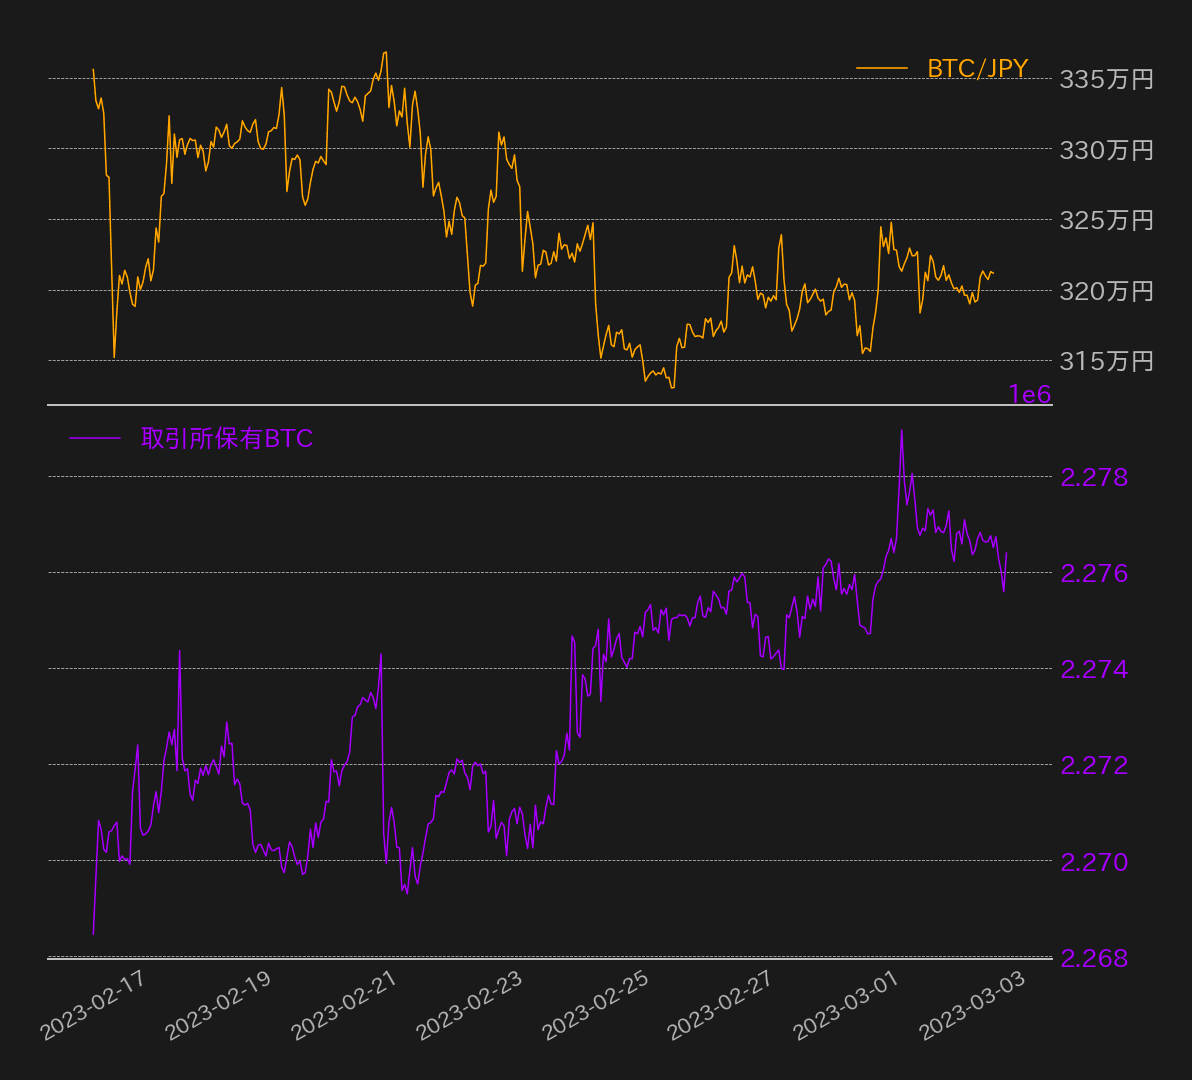This screenshot has height=1080, width=1192.
Task: Select the 335万円 price axis label
Action: 1106,79
